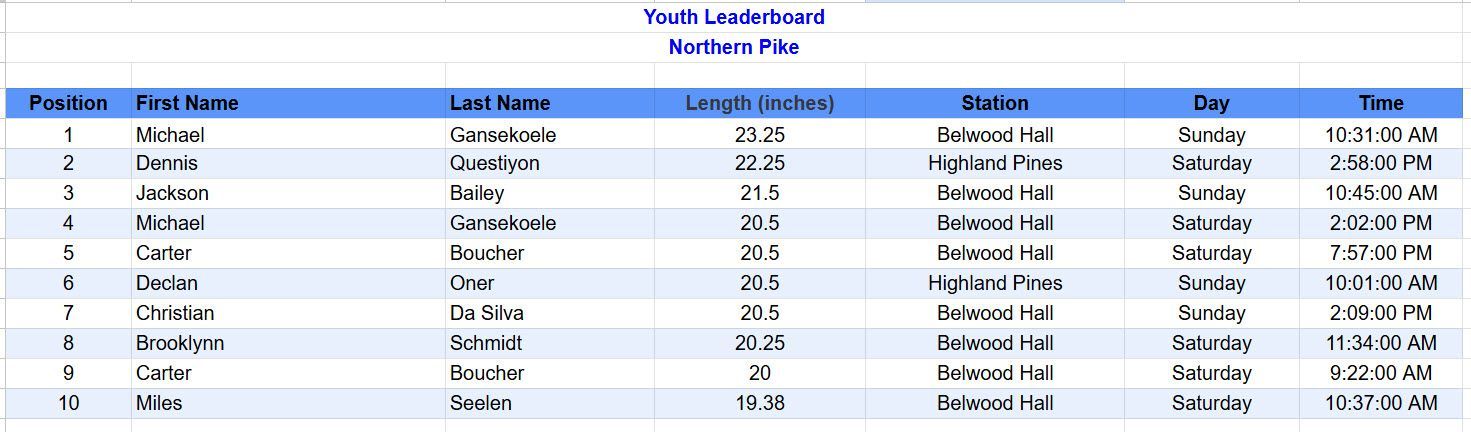Click the Youth Leaderboard title cell

click(x=734, y=17)
